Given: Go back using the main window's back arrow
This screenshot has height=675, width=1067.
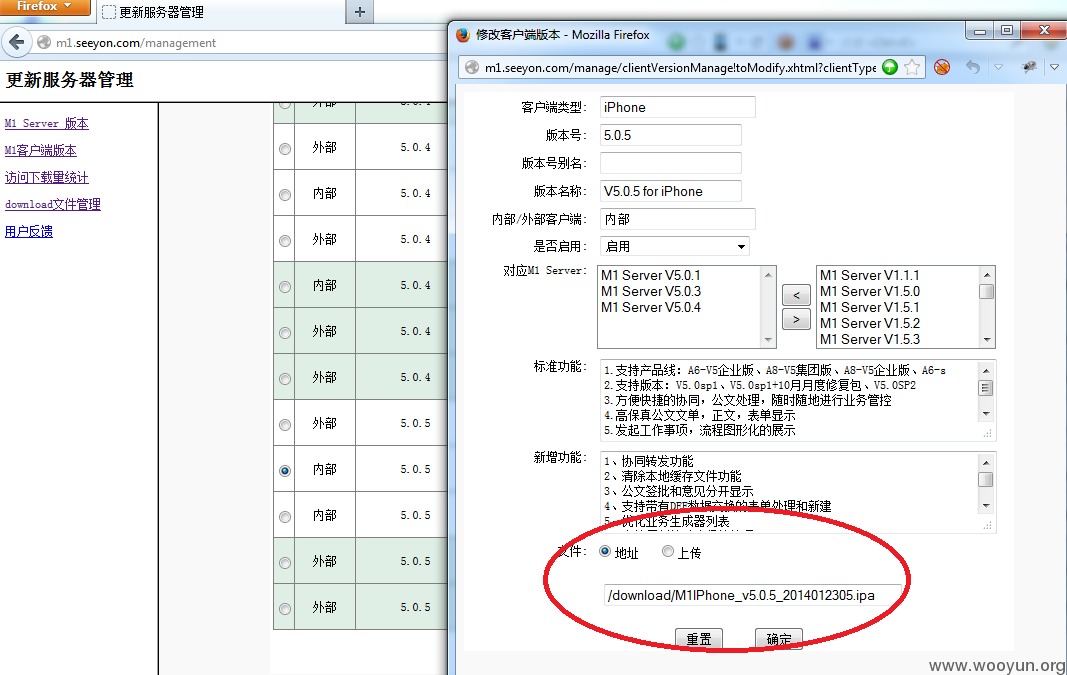Looking at the screenshot, I should coord(16,42).
